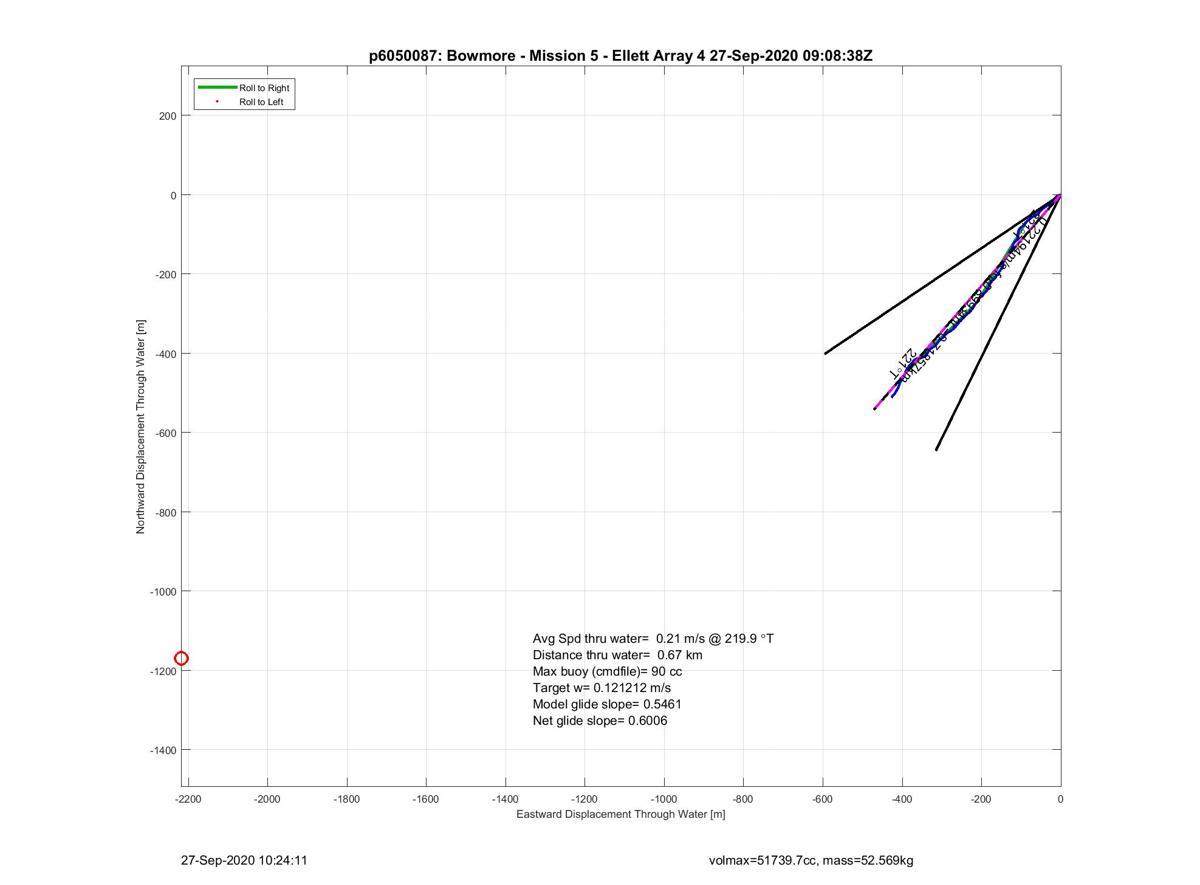1200x885 pixels.
Task: Click the y-axis tick label -1000
Action: [162, 591]
